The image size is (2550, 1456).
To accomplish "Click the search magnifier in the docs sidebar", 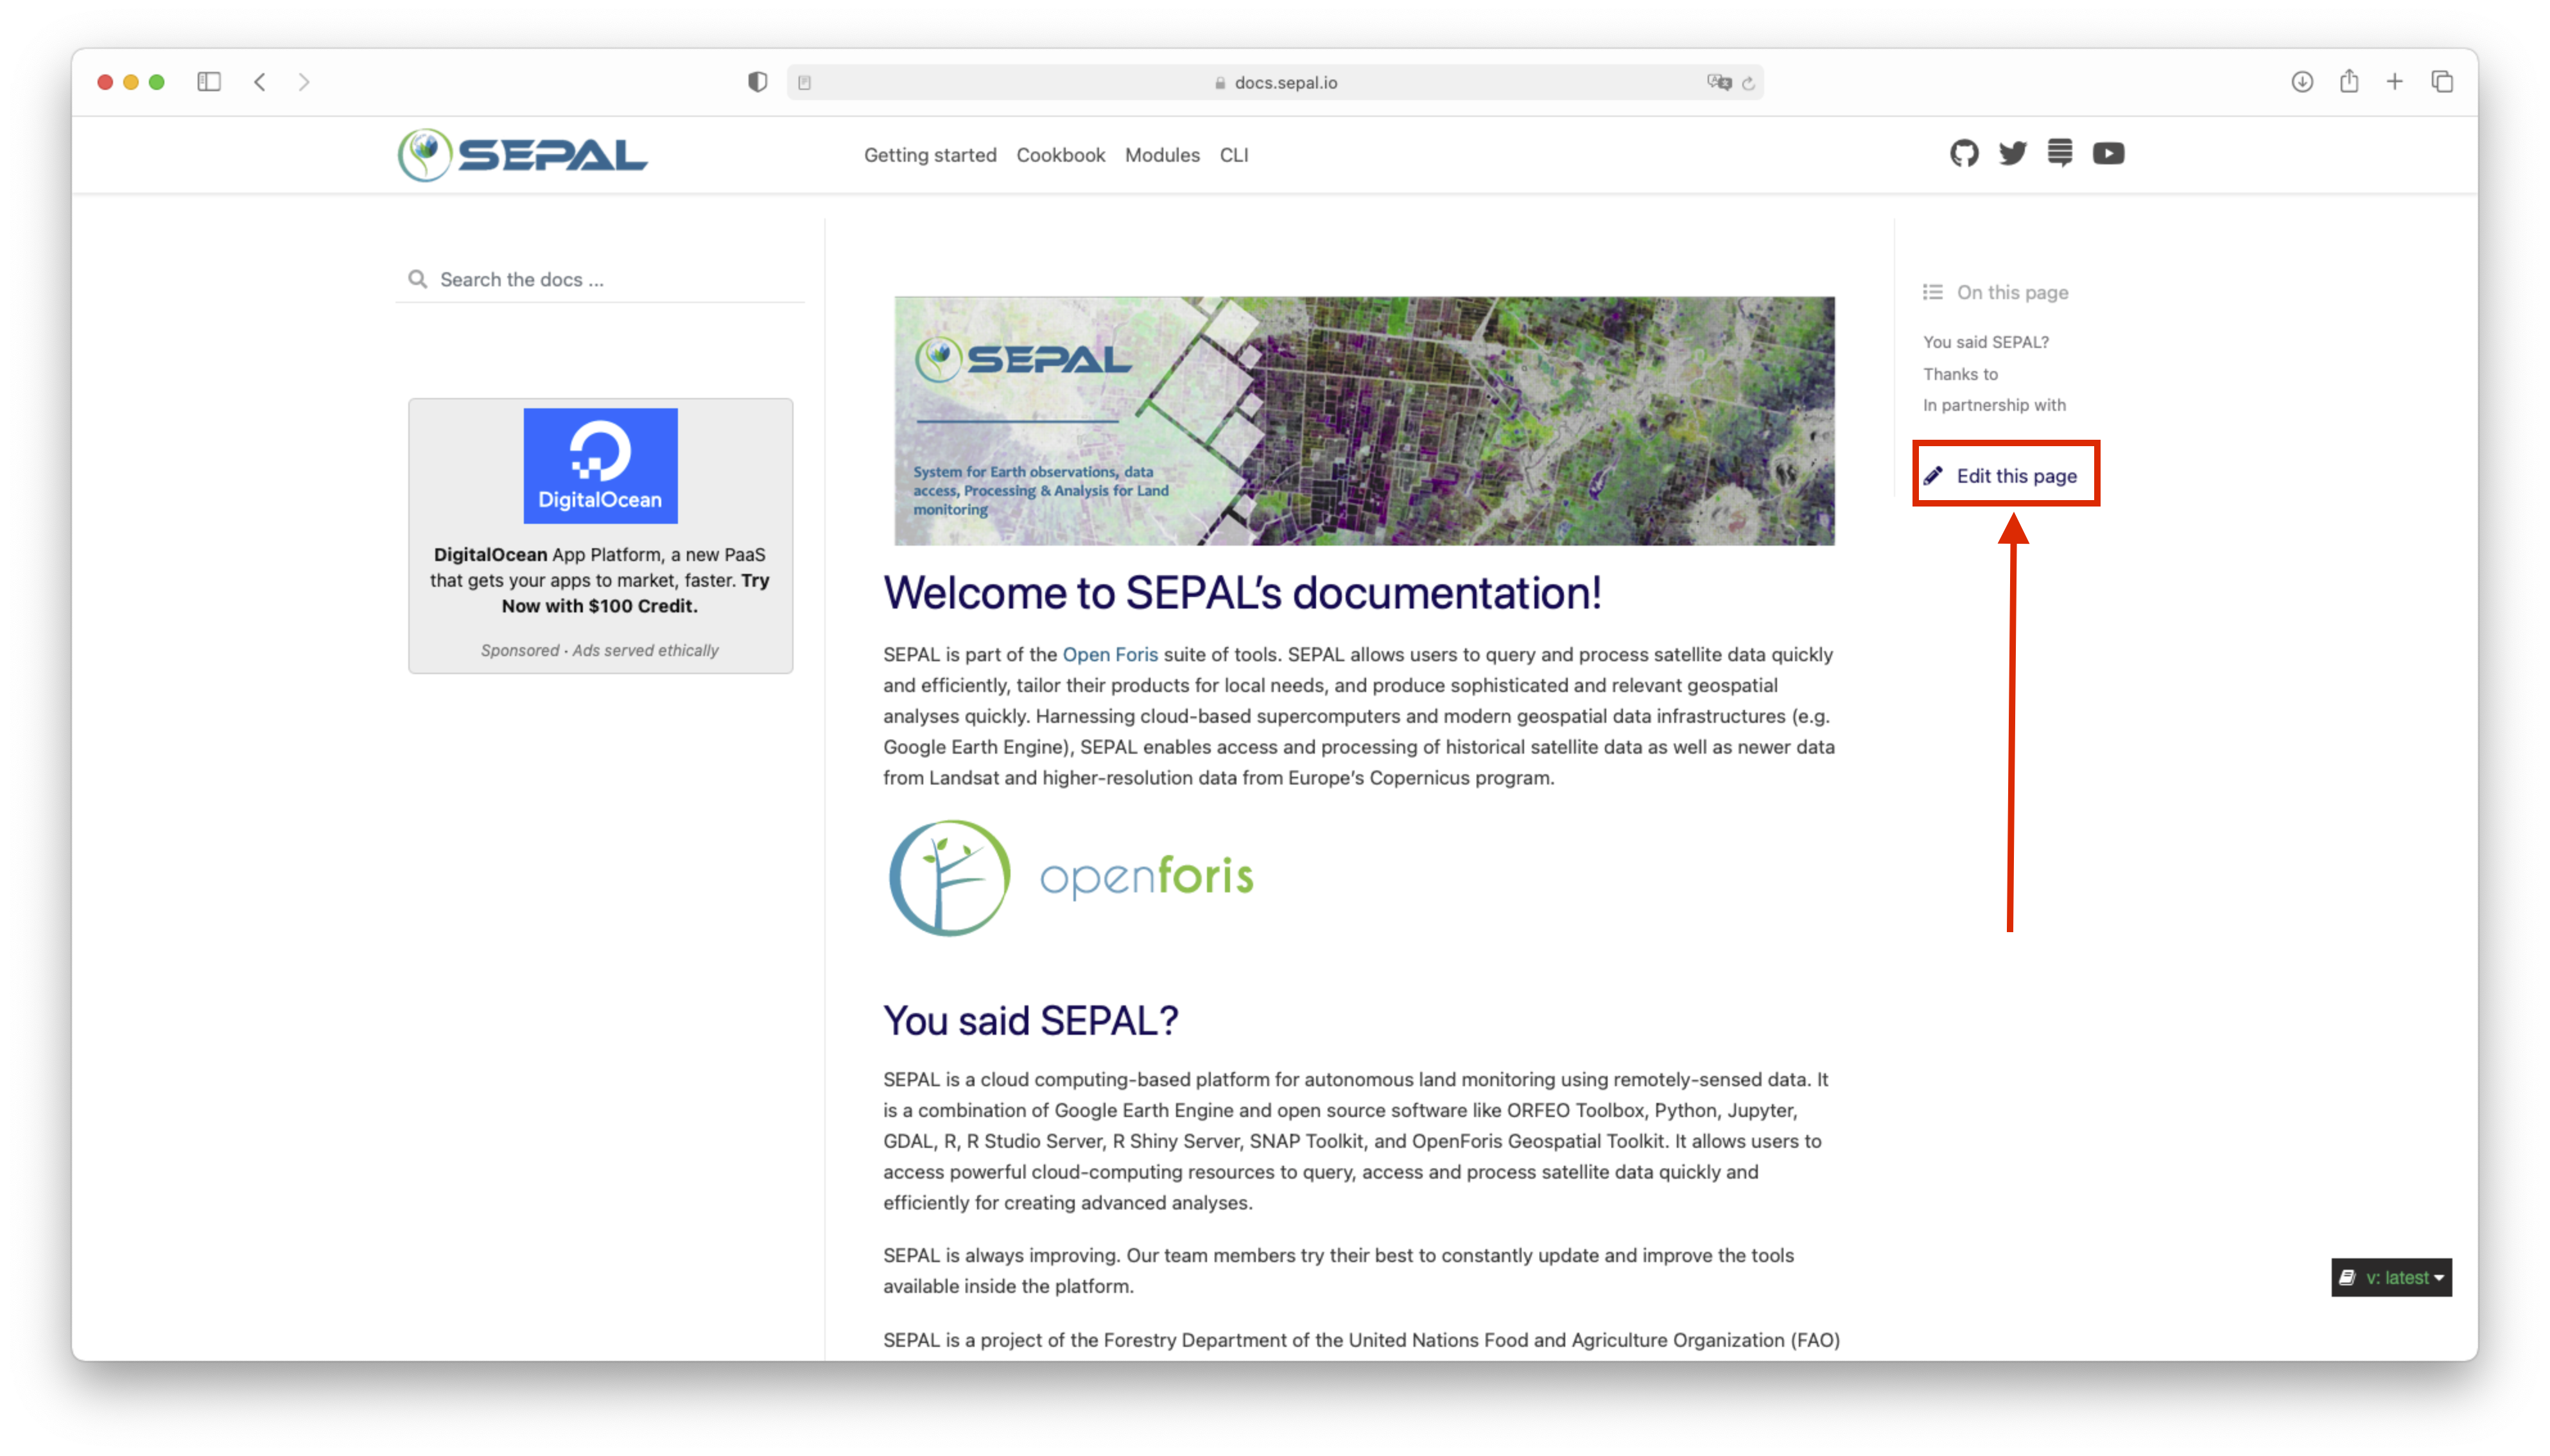I will pyautogui.click(x=418, y=279).
